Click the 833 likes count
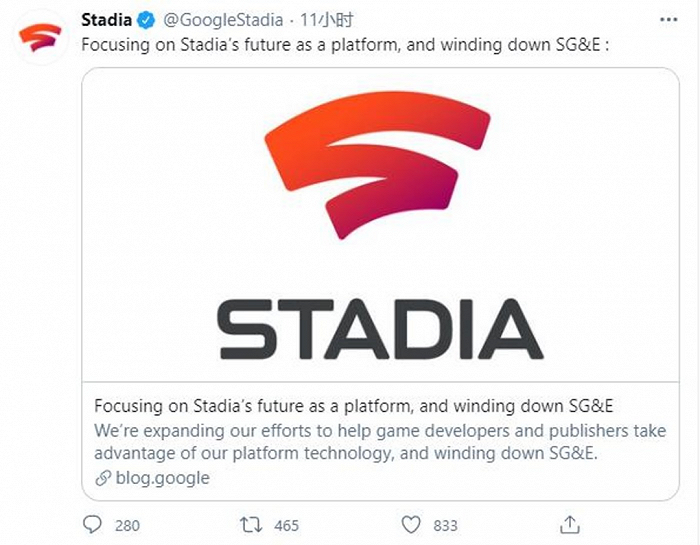 coord(445,524)
